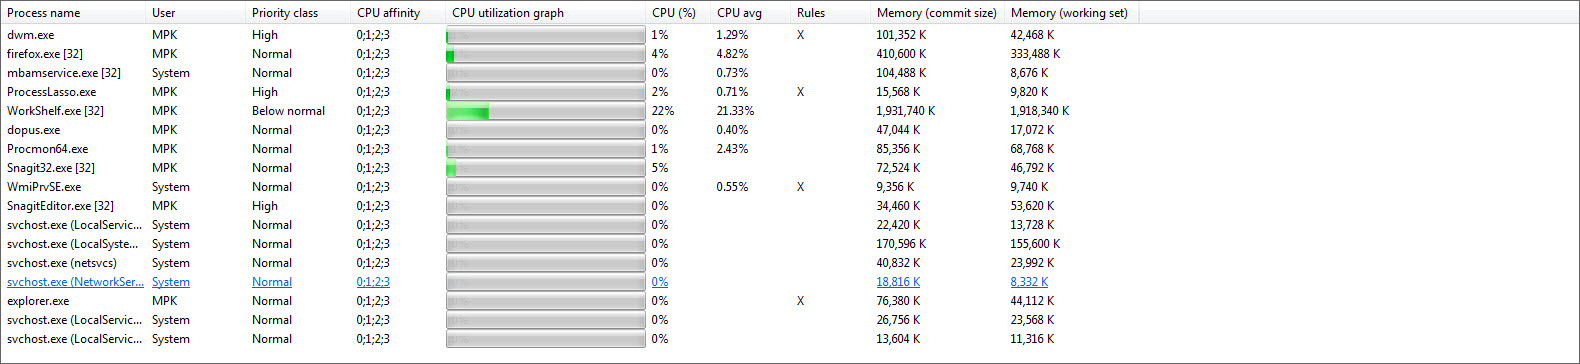Select the WorkShelf.exe [32] process row

point(571,111)
